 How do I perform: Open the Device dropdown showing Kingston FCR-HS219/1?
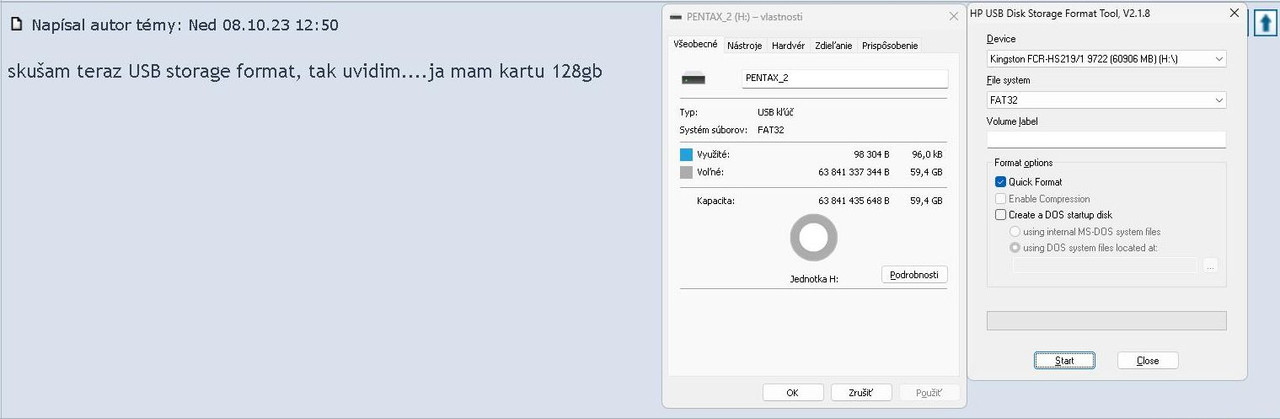pyautogui.click(x=1106, y=59)
